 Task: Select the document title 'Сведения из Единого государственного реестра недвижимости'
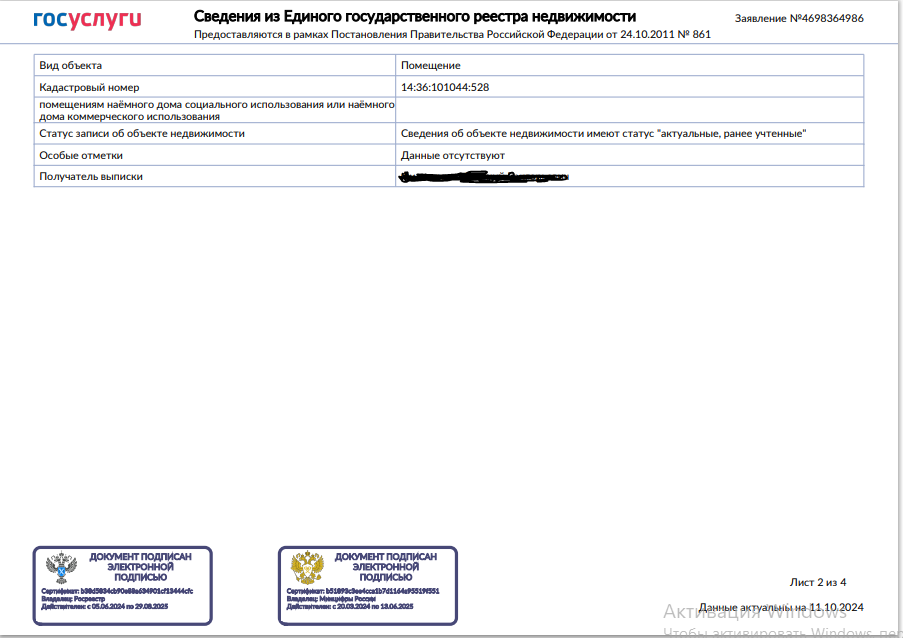[x=415, y=16]
